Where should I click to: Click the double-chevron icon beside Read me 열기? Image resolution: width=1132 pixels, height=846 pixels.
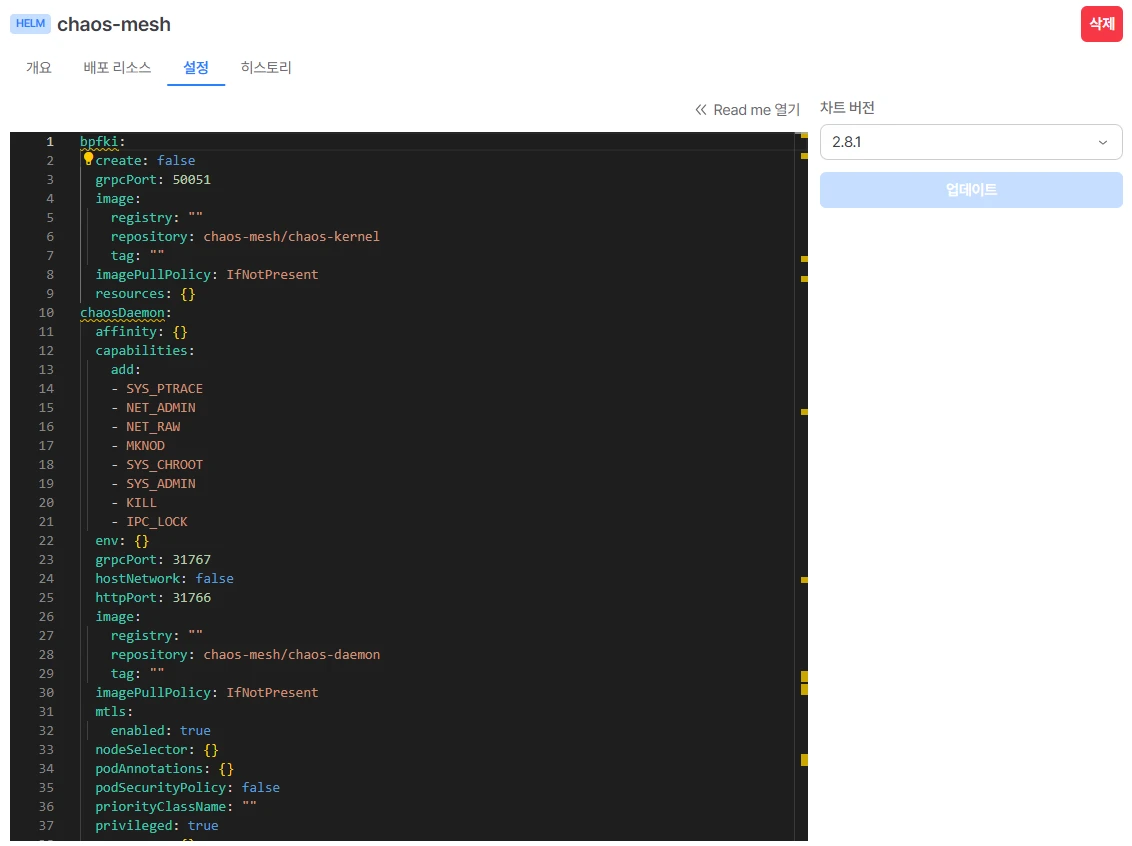(700, 110)
